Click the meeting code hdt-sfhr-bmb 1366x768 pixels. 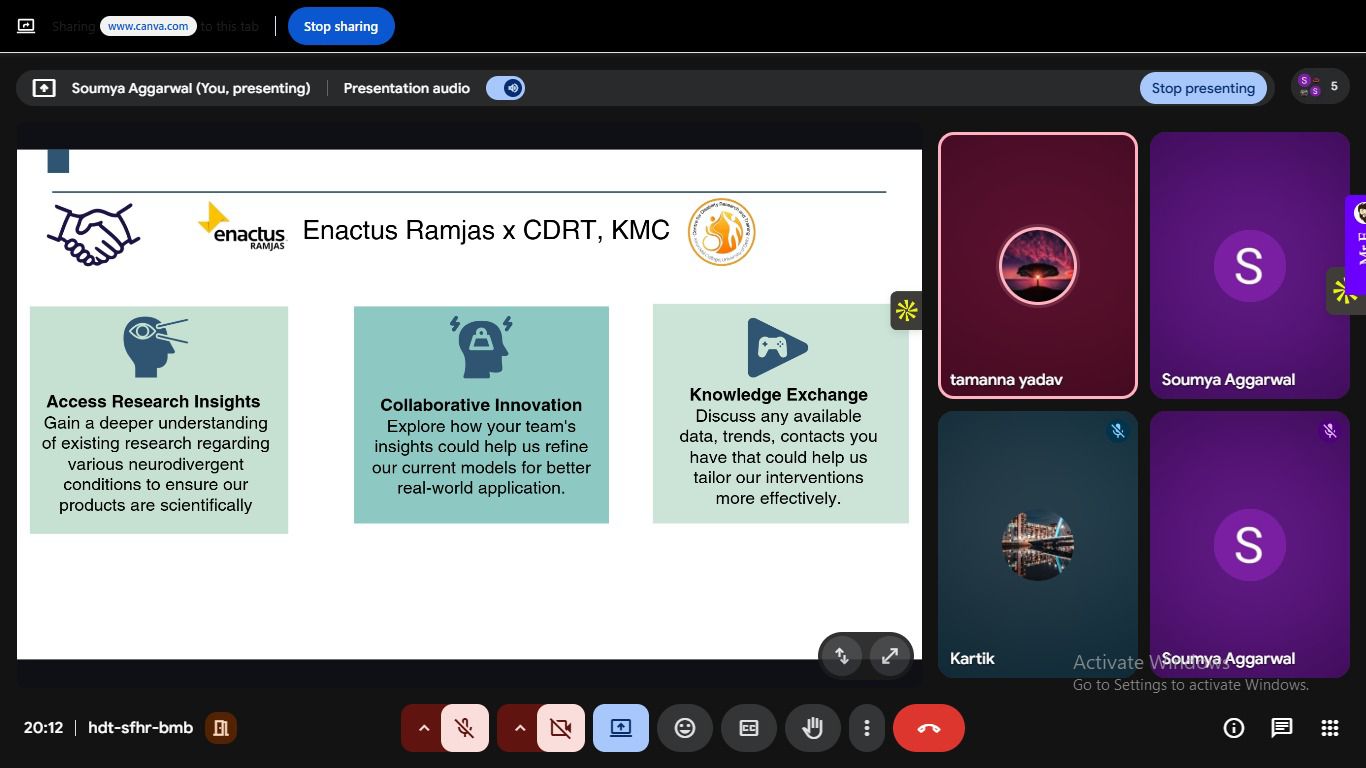coord(140,728)
